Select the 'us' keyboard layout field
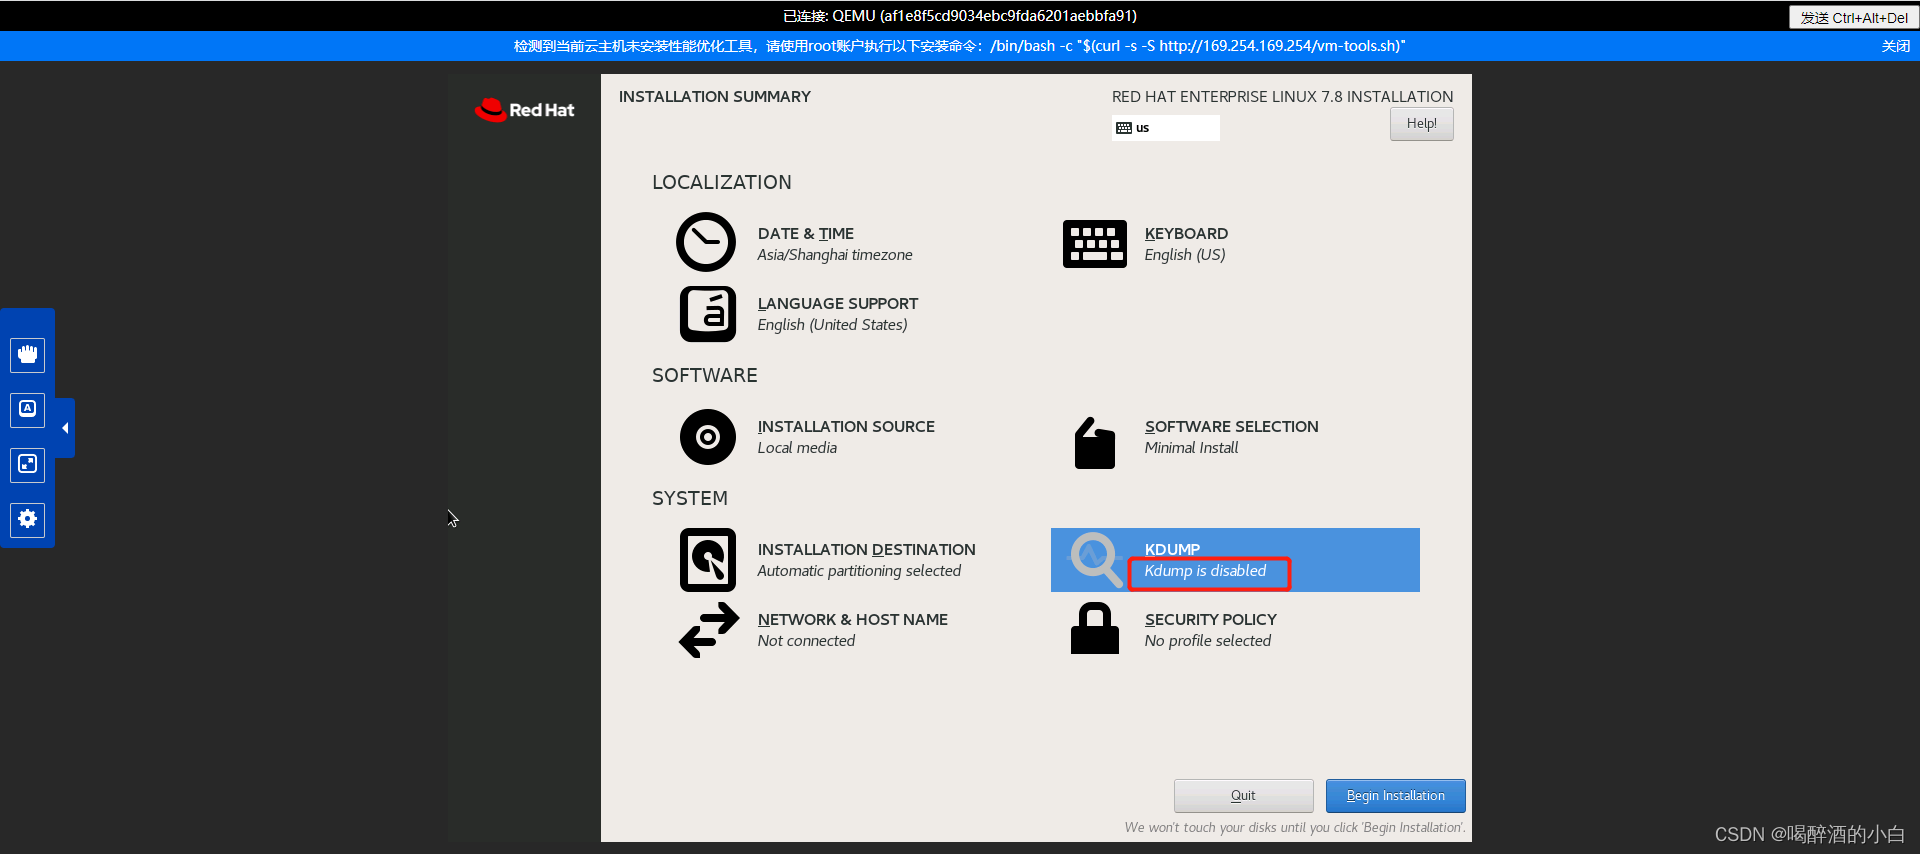The image size is (1920, 854). [x=1165, y=128]
